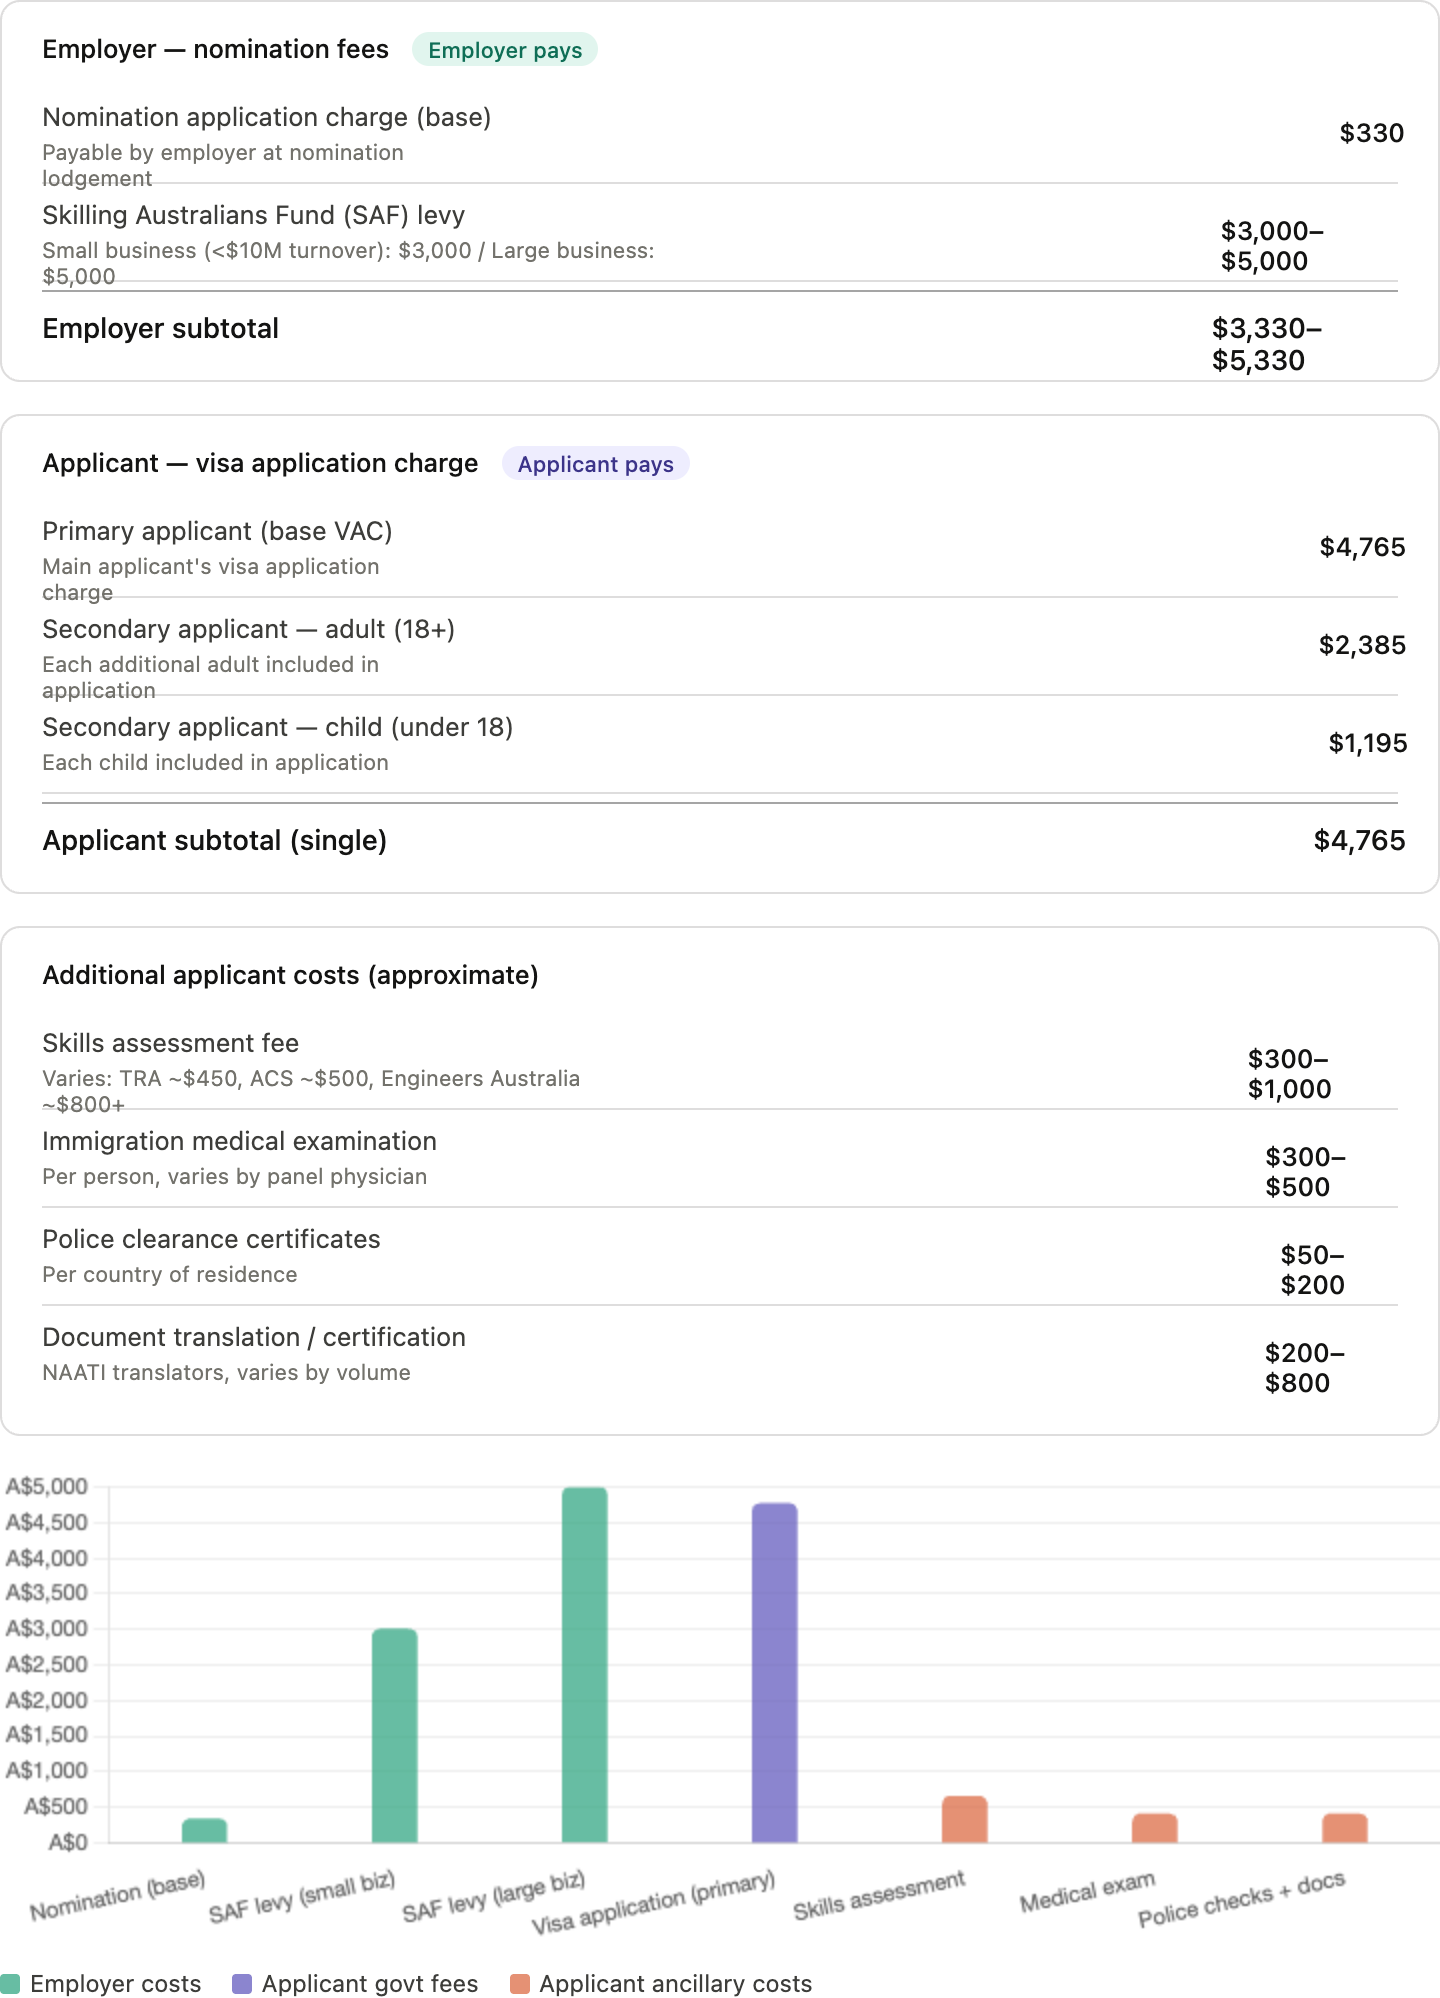Viewport: 1440px width, 1998px height.
Task: Click the Medical exam chart bar
Action: [x=1155, y=1827]
